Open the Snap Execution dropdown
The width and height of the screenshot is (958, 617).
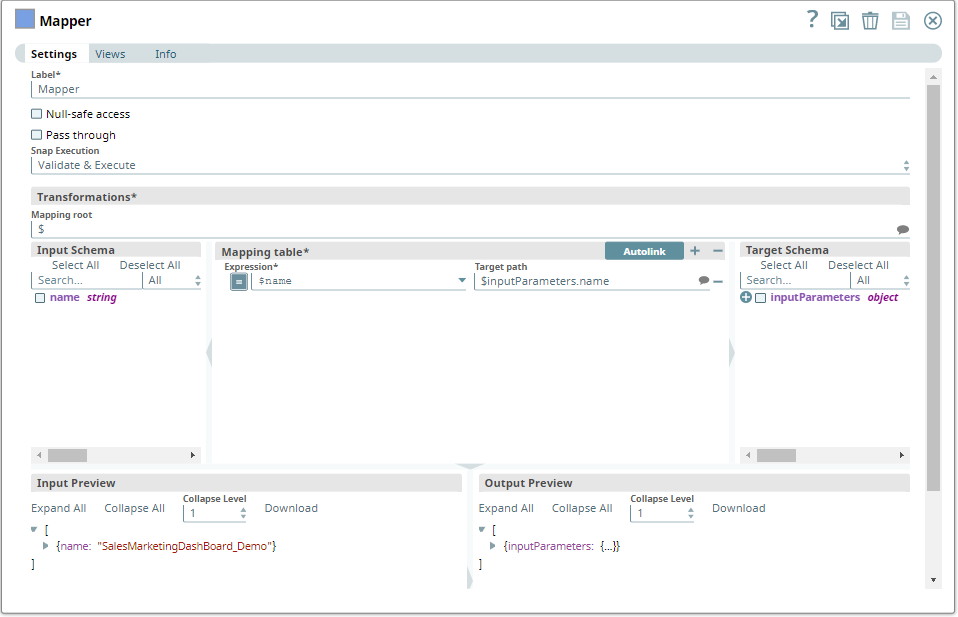coord(470,166)
